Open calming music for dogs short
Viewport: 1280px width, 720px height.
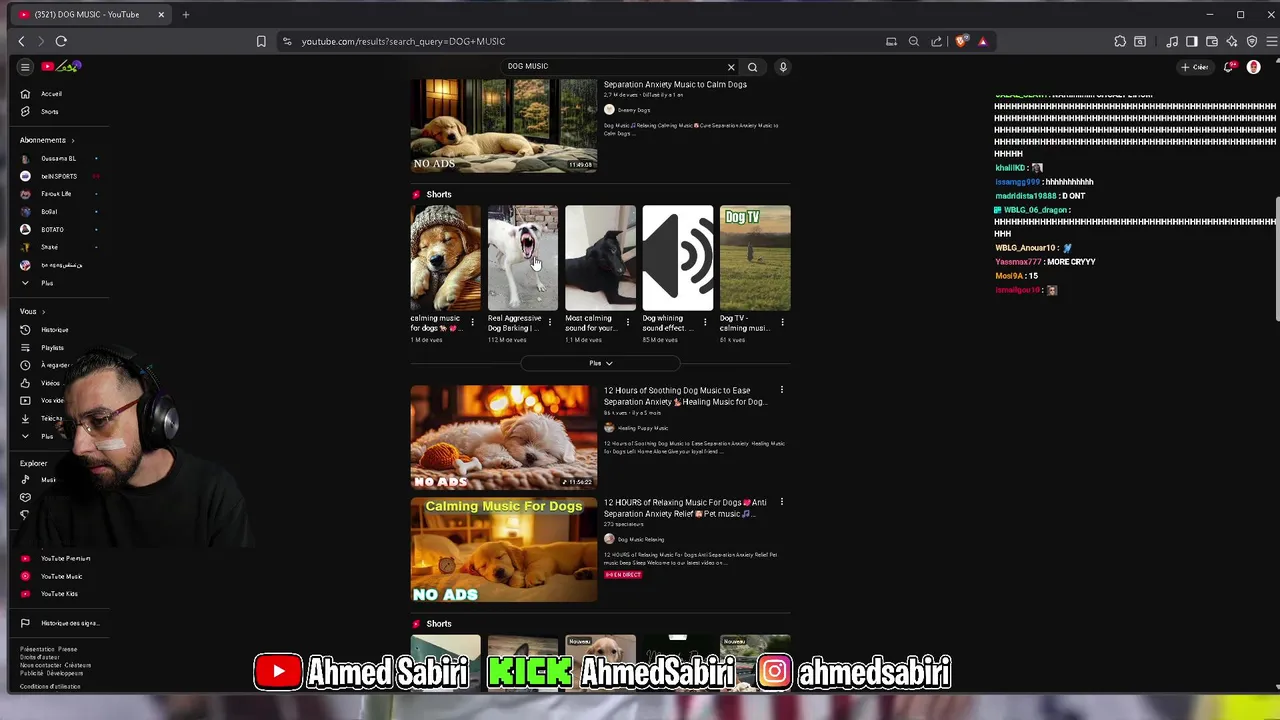pos(445,258)
